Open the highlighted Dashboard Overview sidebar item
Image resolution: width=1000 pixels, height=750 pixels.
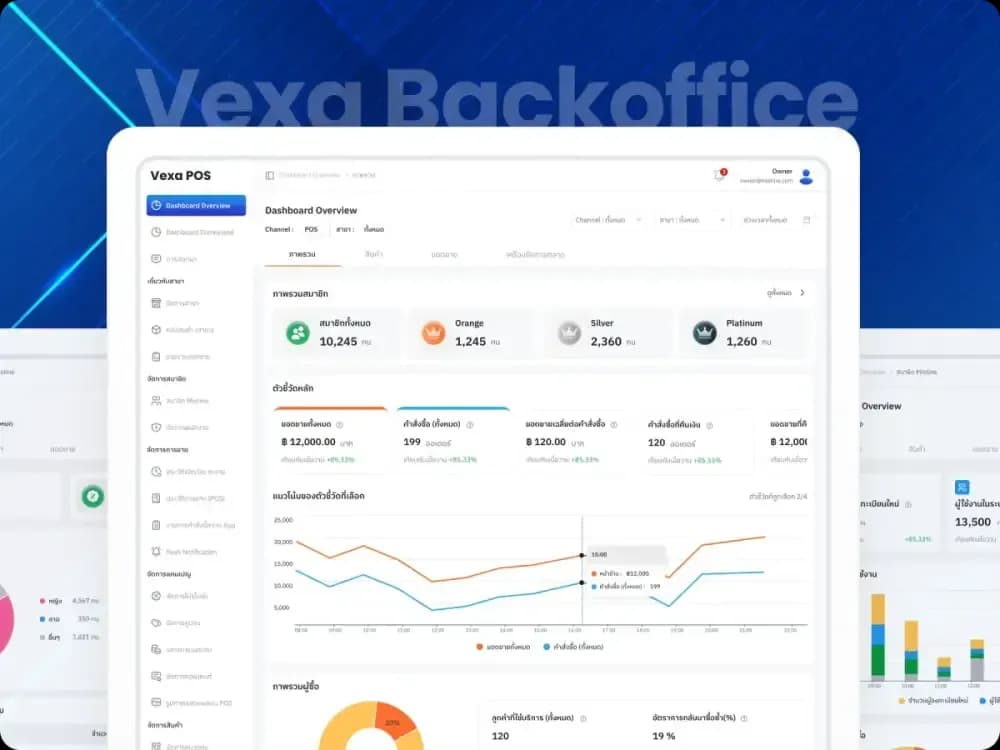tap(196, 205)
